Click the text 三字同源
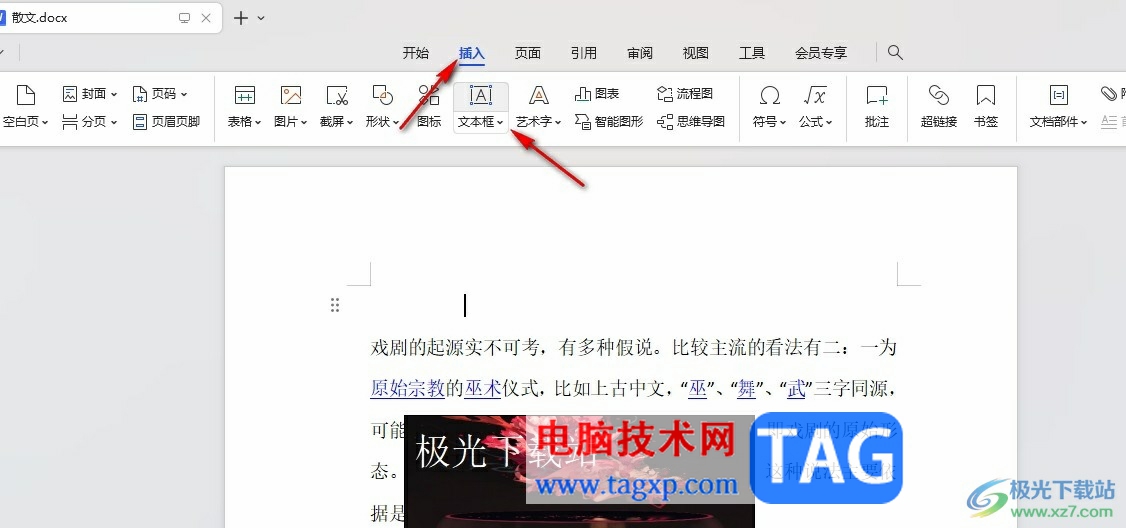Image resolution: width=1126 pixels, height=528 pixels. click(850, 389)
